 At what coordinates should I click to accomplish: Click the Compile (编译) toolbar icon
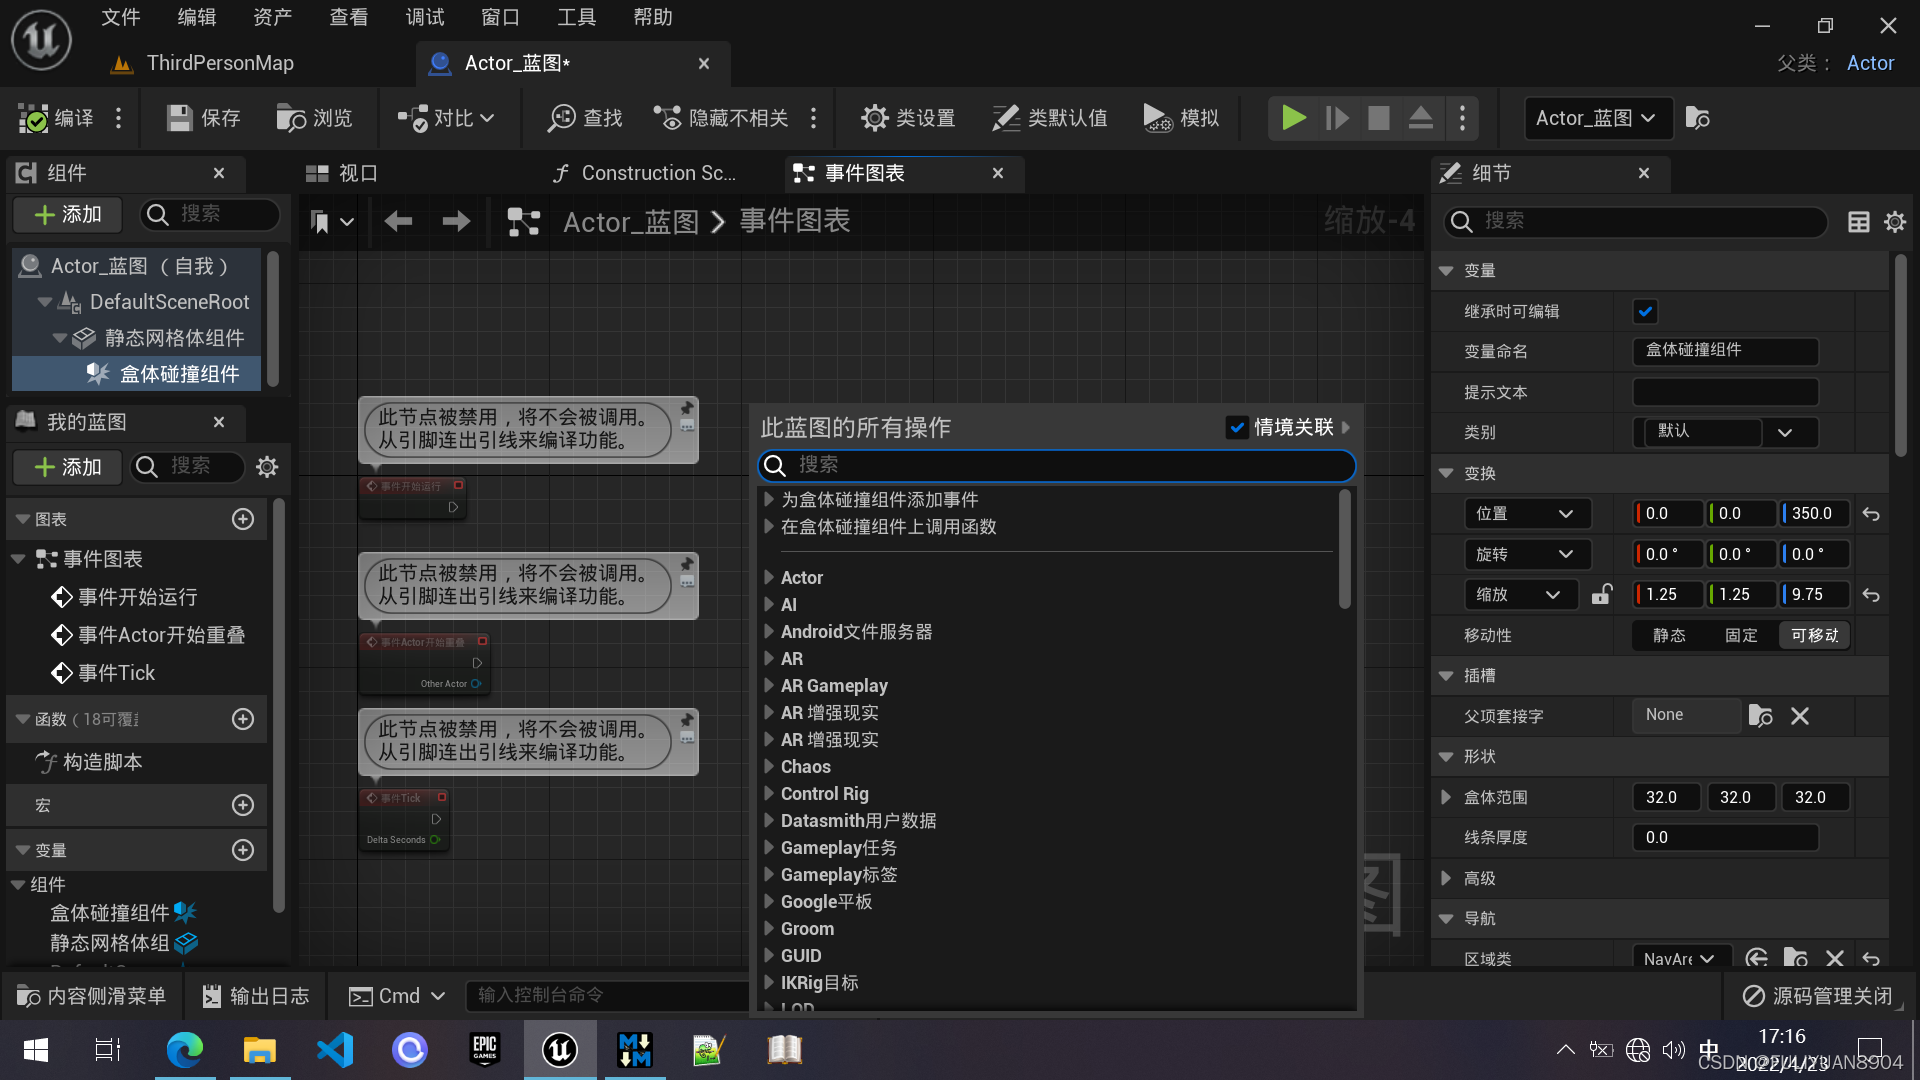coord(34,118)
